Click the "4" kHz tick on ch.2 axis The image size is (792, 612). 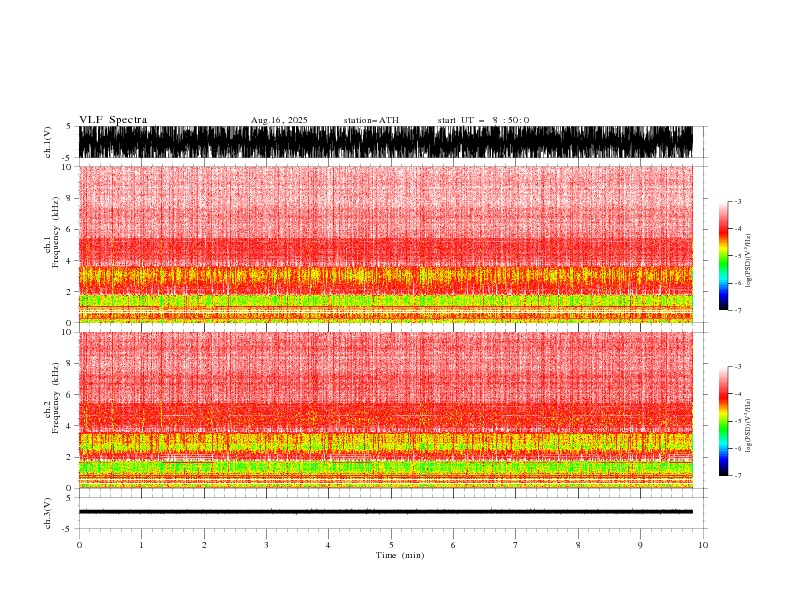(70, 426)
